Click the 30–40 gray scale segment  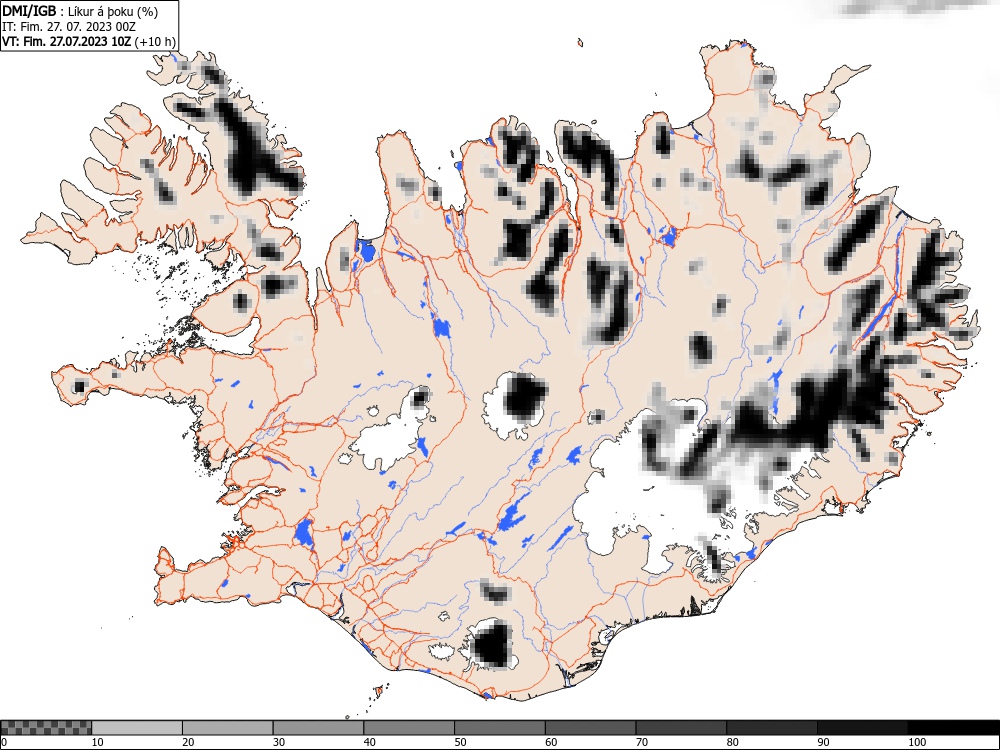(x=318, y=728)
